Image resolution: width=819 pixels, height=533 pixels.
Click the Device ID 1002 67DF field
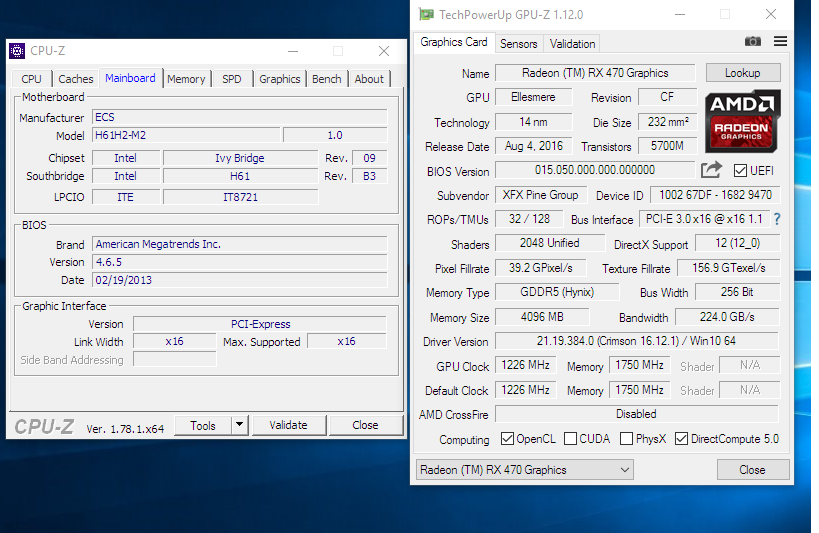(x=715, y=195)
